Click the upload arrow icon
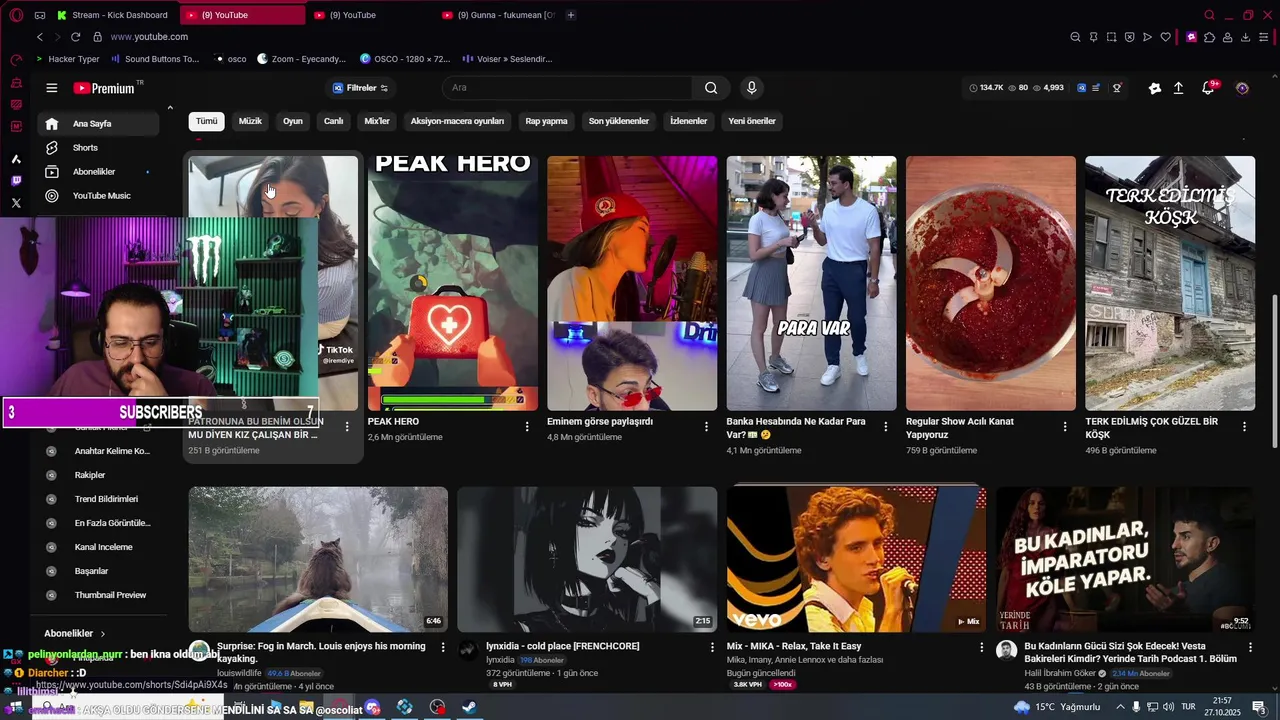1280x720 pixels. pos(1179,88)
